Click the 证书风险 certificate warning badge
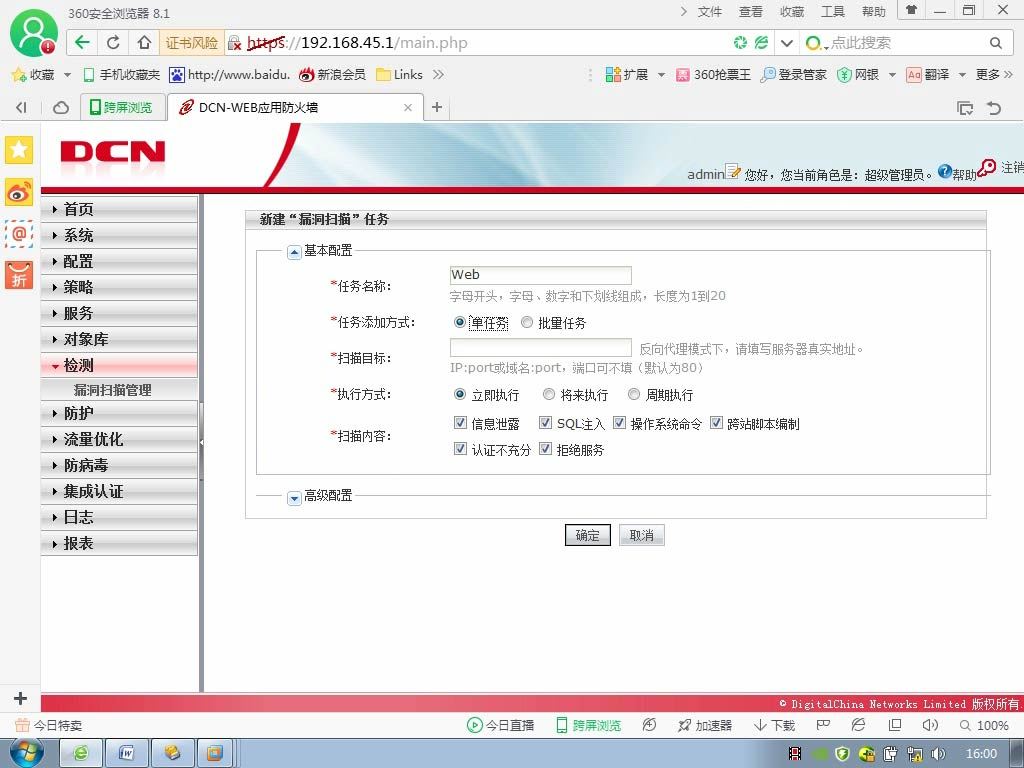Image resolution: width=1024 pixels, height=768 pixels. tap(192, 43)
